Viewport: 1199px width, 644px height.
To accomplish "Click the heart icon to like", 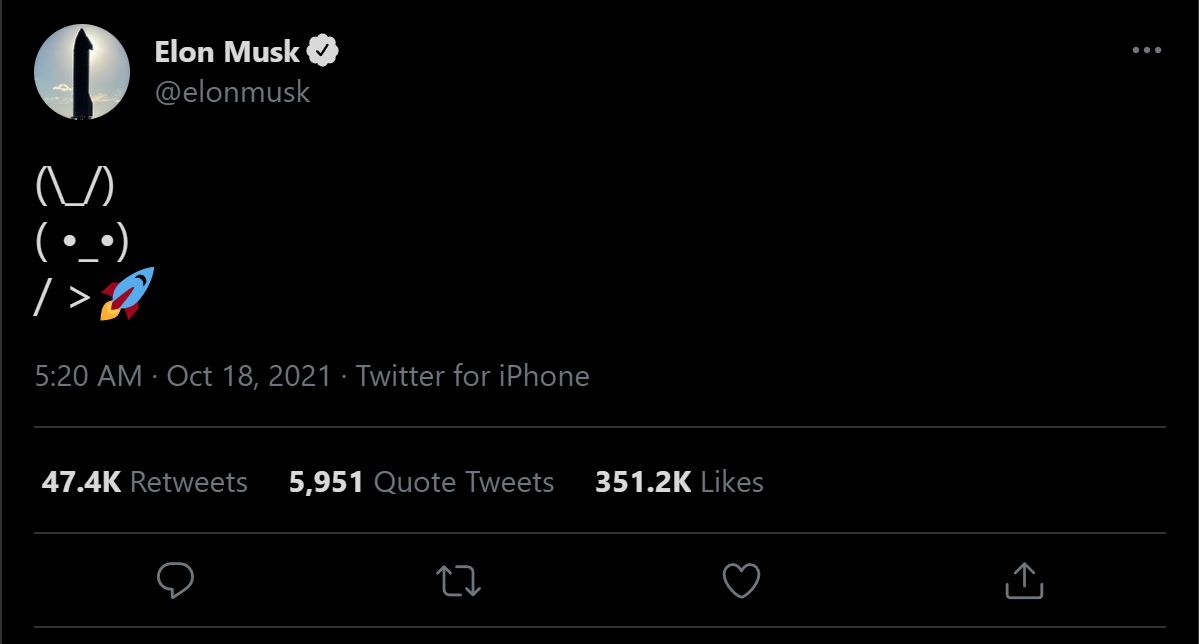I will click(742, 580).
